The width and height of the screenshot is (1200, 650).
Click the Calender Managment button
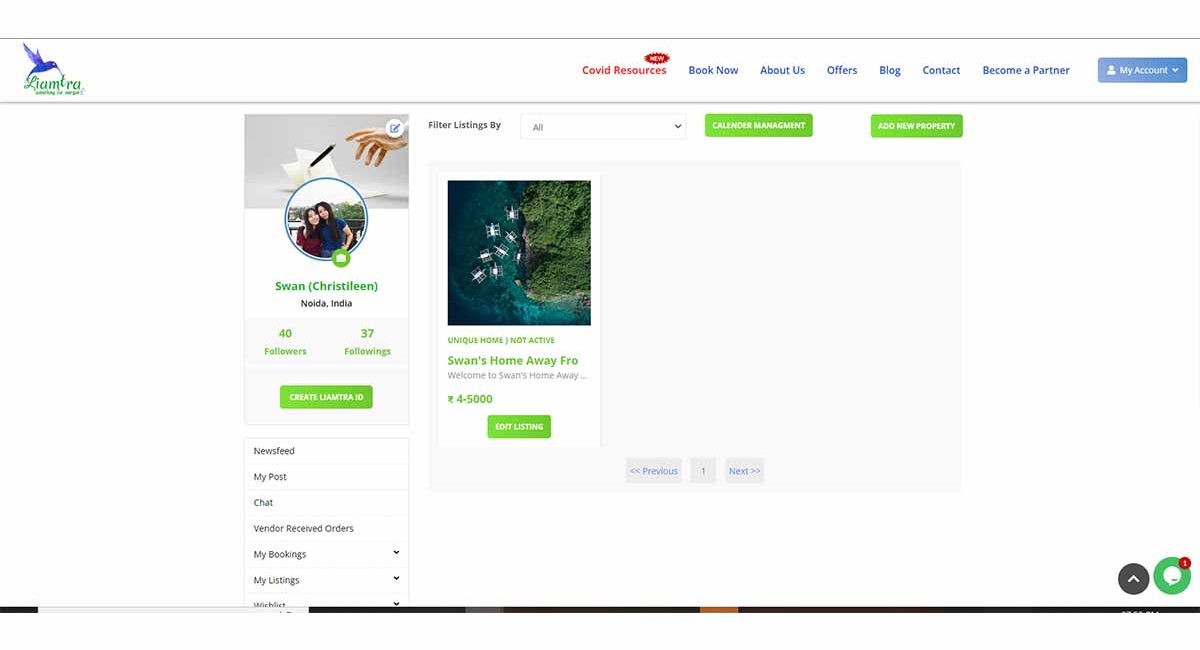[x=758, y=126]
